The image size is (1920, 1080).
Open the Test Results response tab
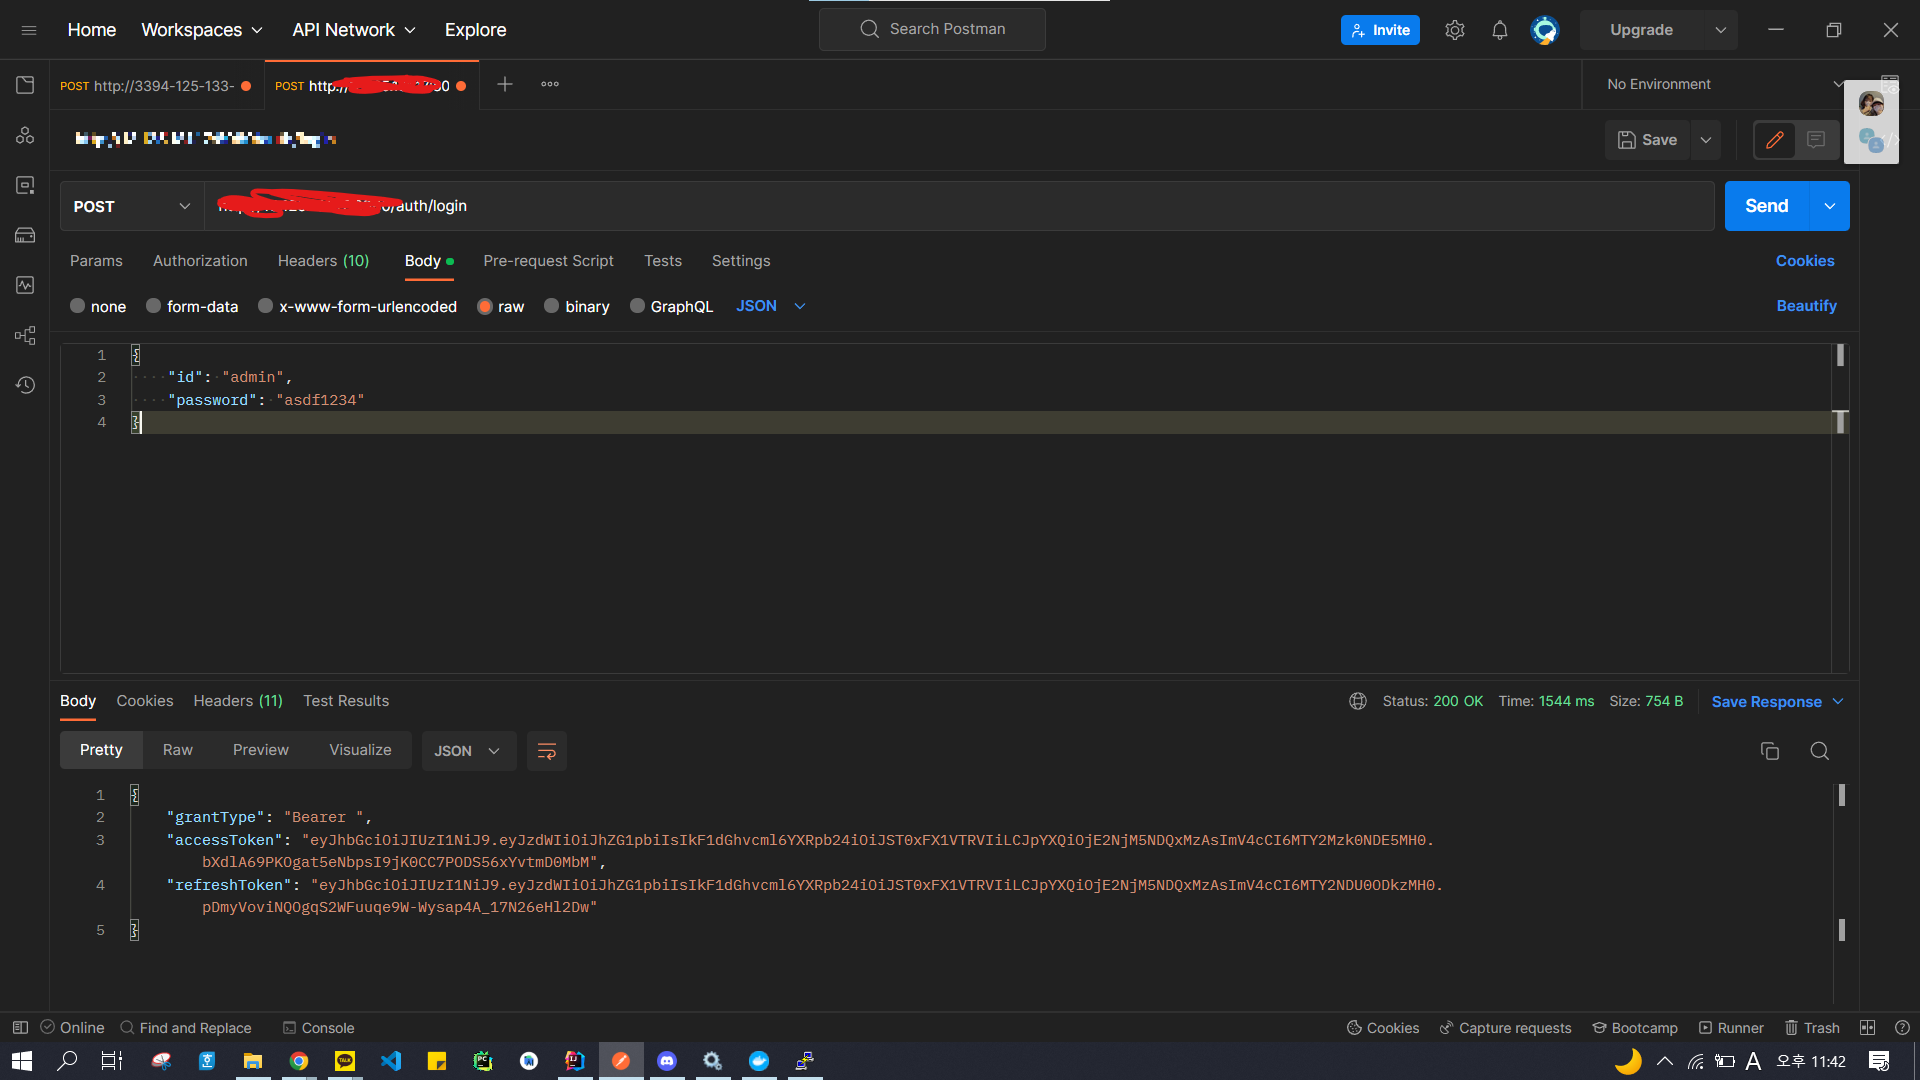point(346,701)
